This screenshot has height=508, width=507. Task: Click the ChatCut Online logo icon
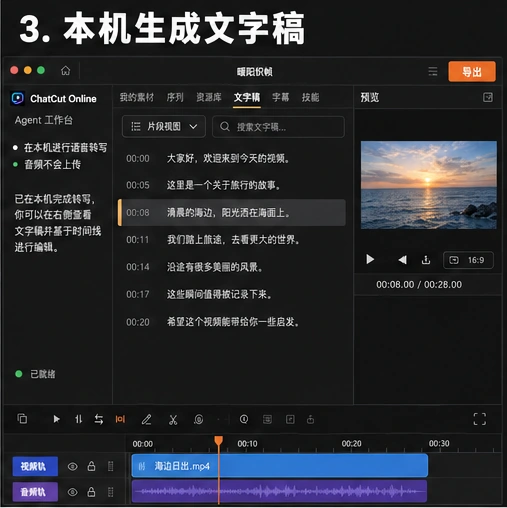coord(17,98)
